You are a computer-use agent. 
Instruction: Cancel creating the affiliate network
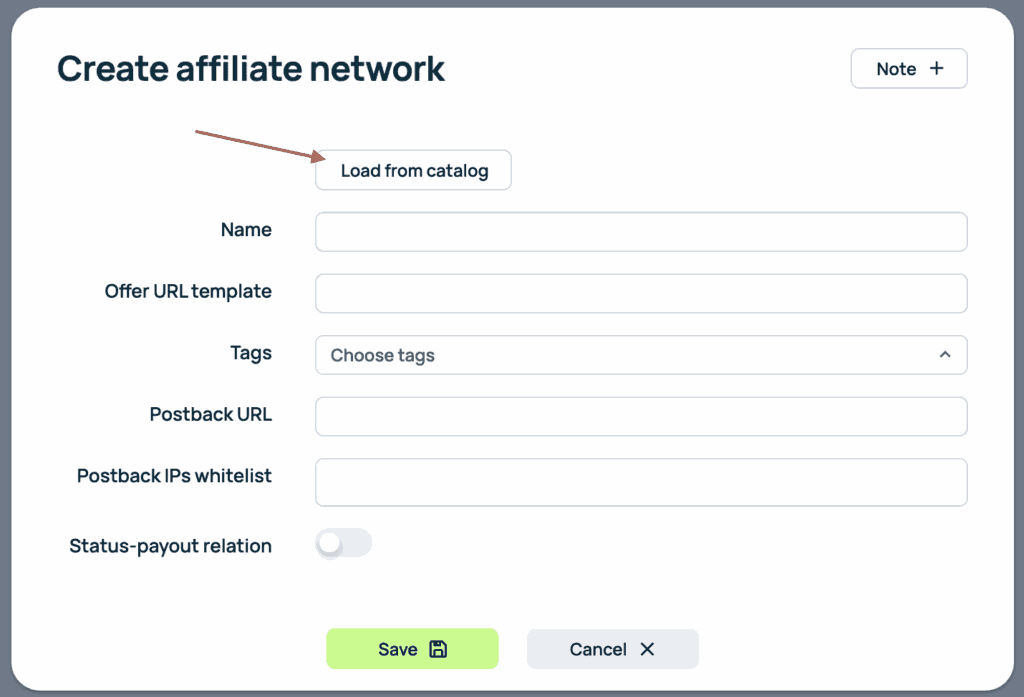pos(612,649)
